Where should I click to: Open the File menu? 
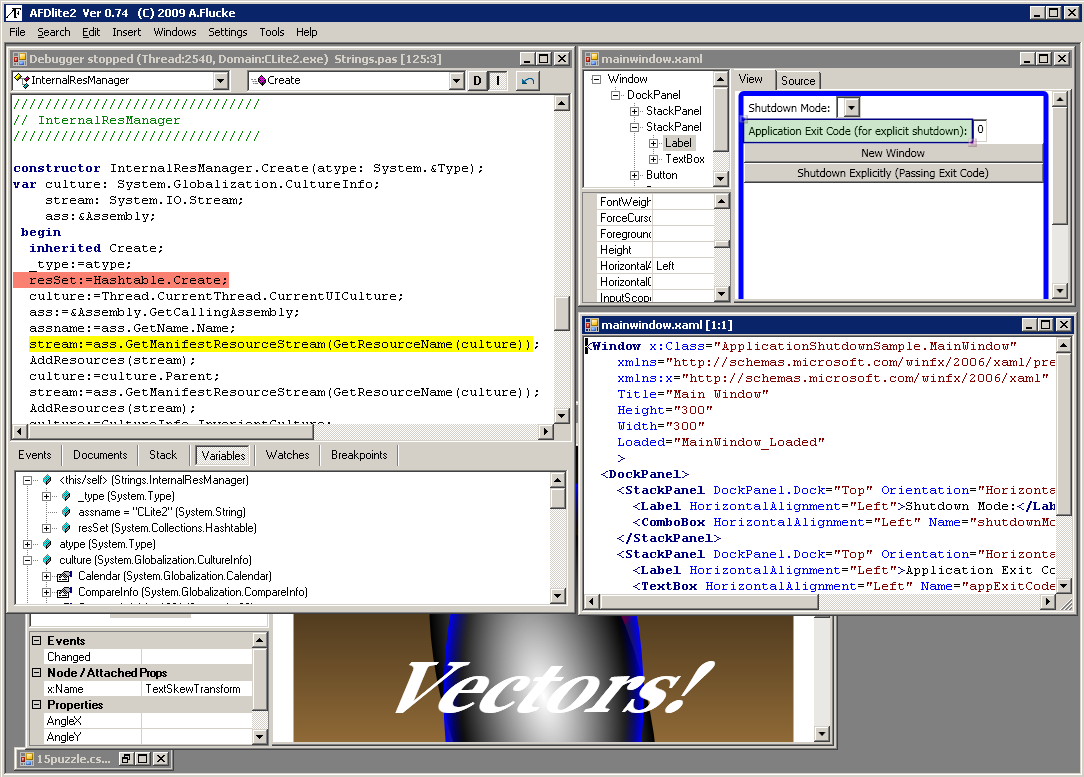[x=17, y=32]
